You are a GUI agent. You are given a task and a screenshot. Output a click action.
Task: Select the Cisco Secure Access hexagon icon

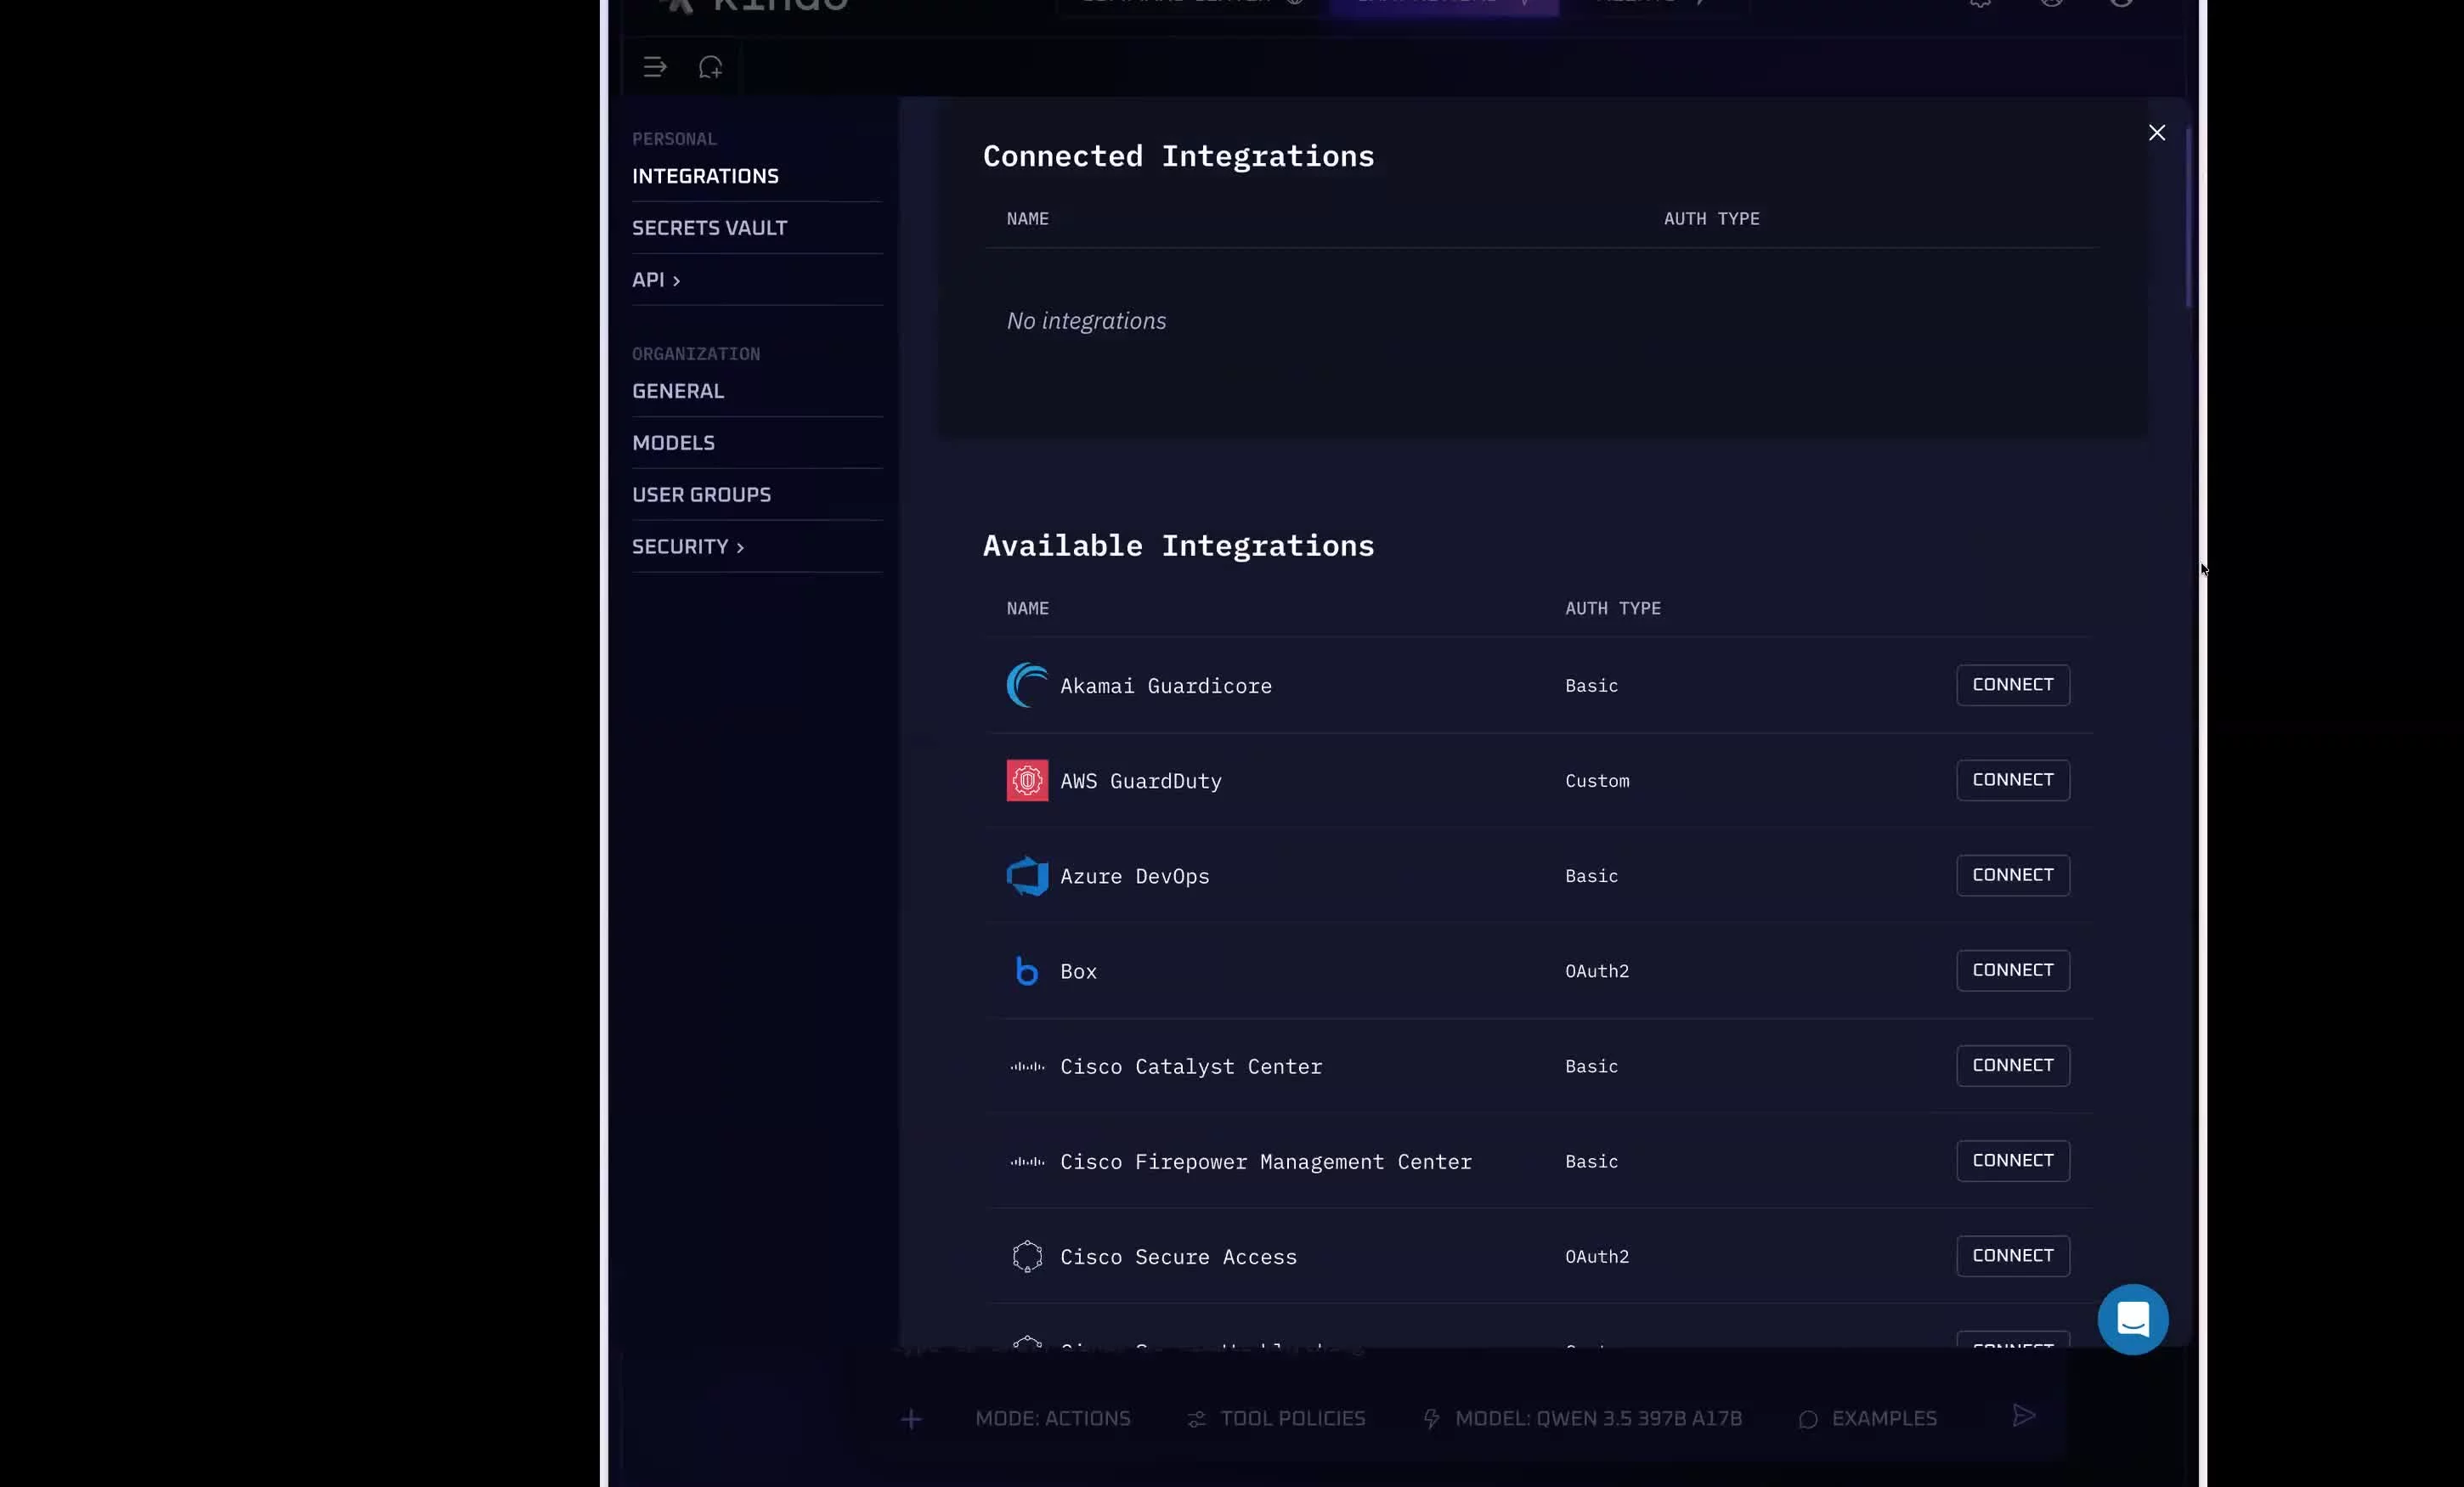pyautogui.click(x=1027, y=1256)
